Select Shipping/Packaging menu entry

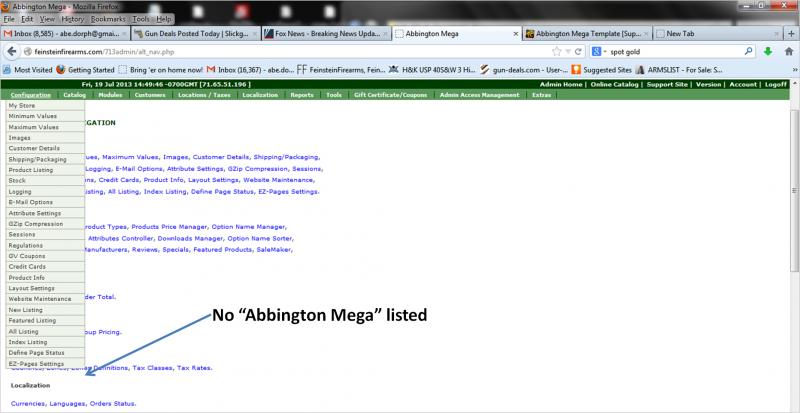point(45,159)
